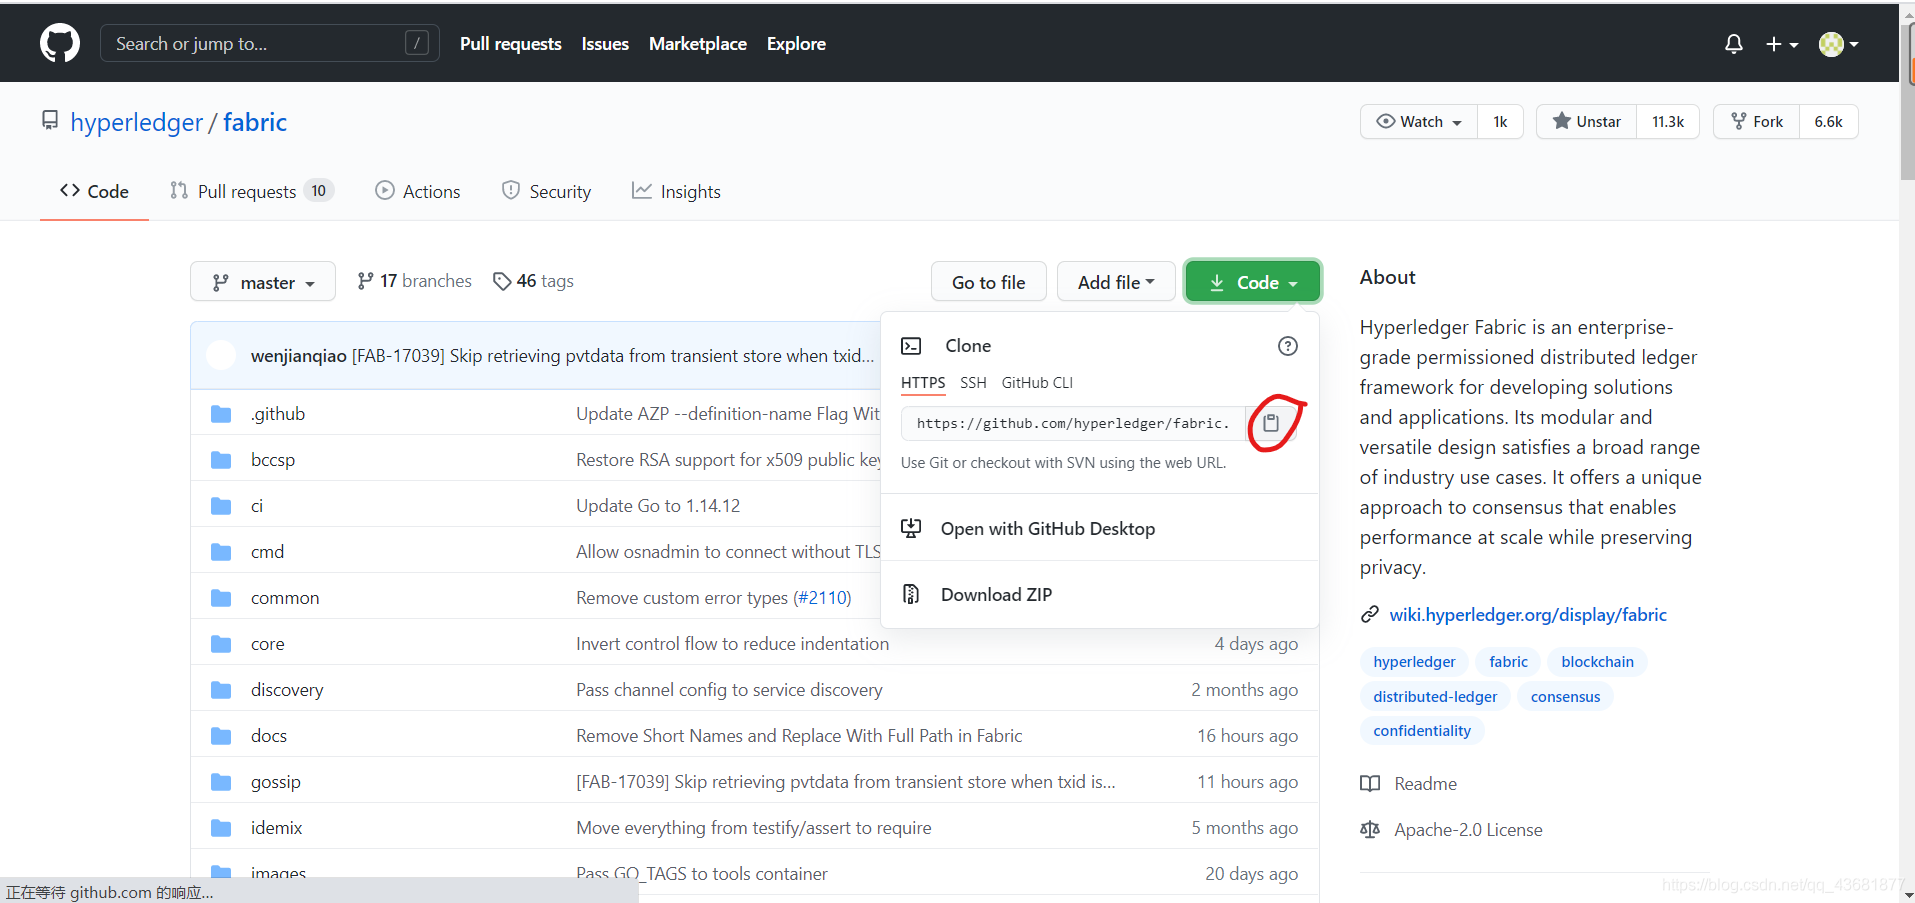Open the wiki.hyperledger.org link
This screenshot has width=1915, height=903.
[1528, 615]
